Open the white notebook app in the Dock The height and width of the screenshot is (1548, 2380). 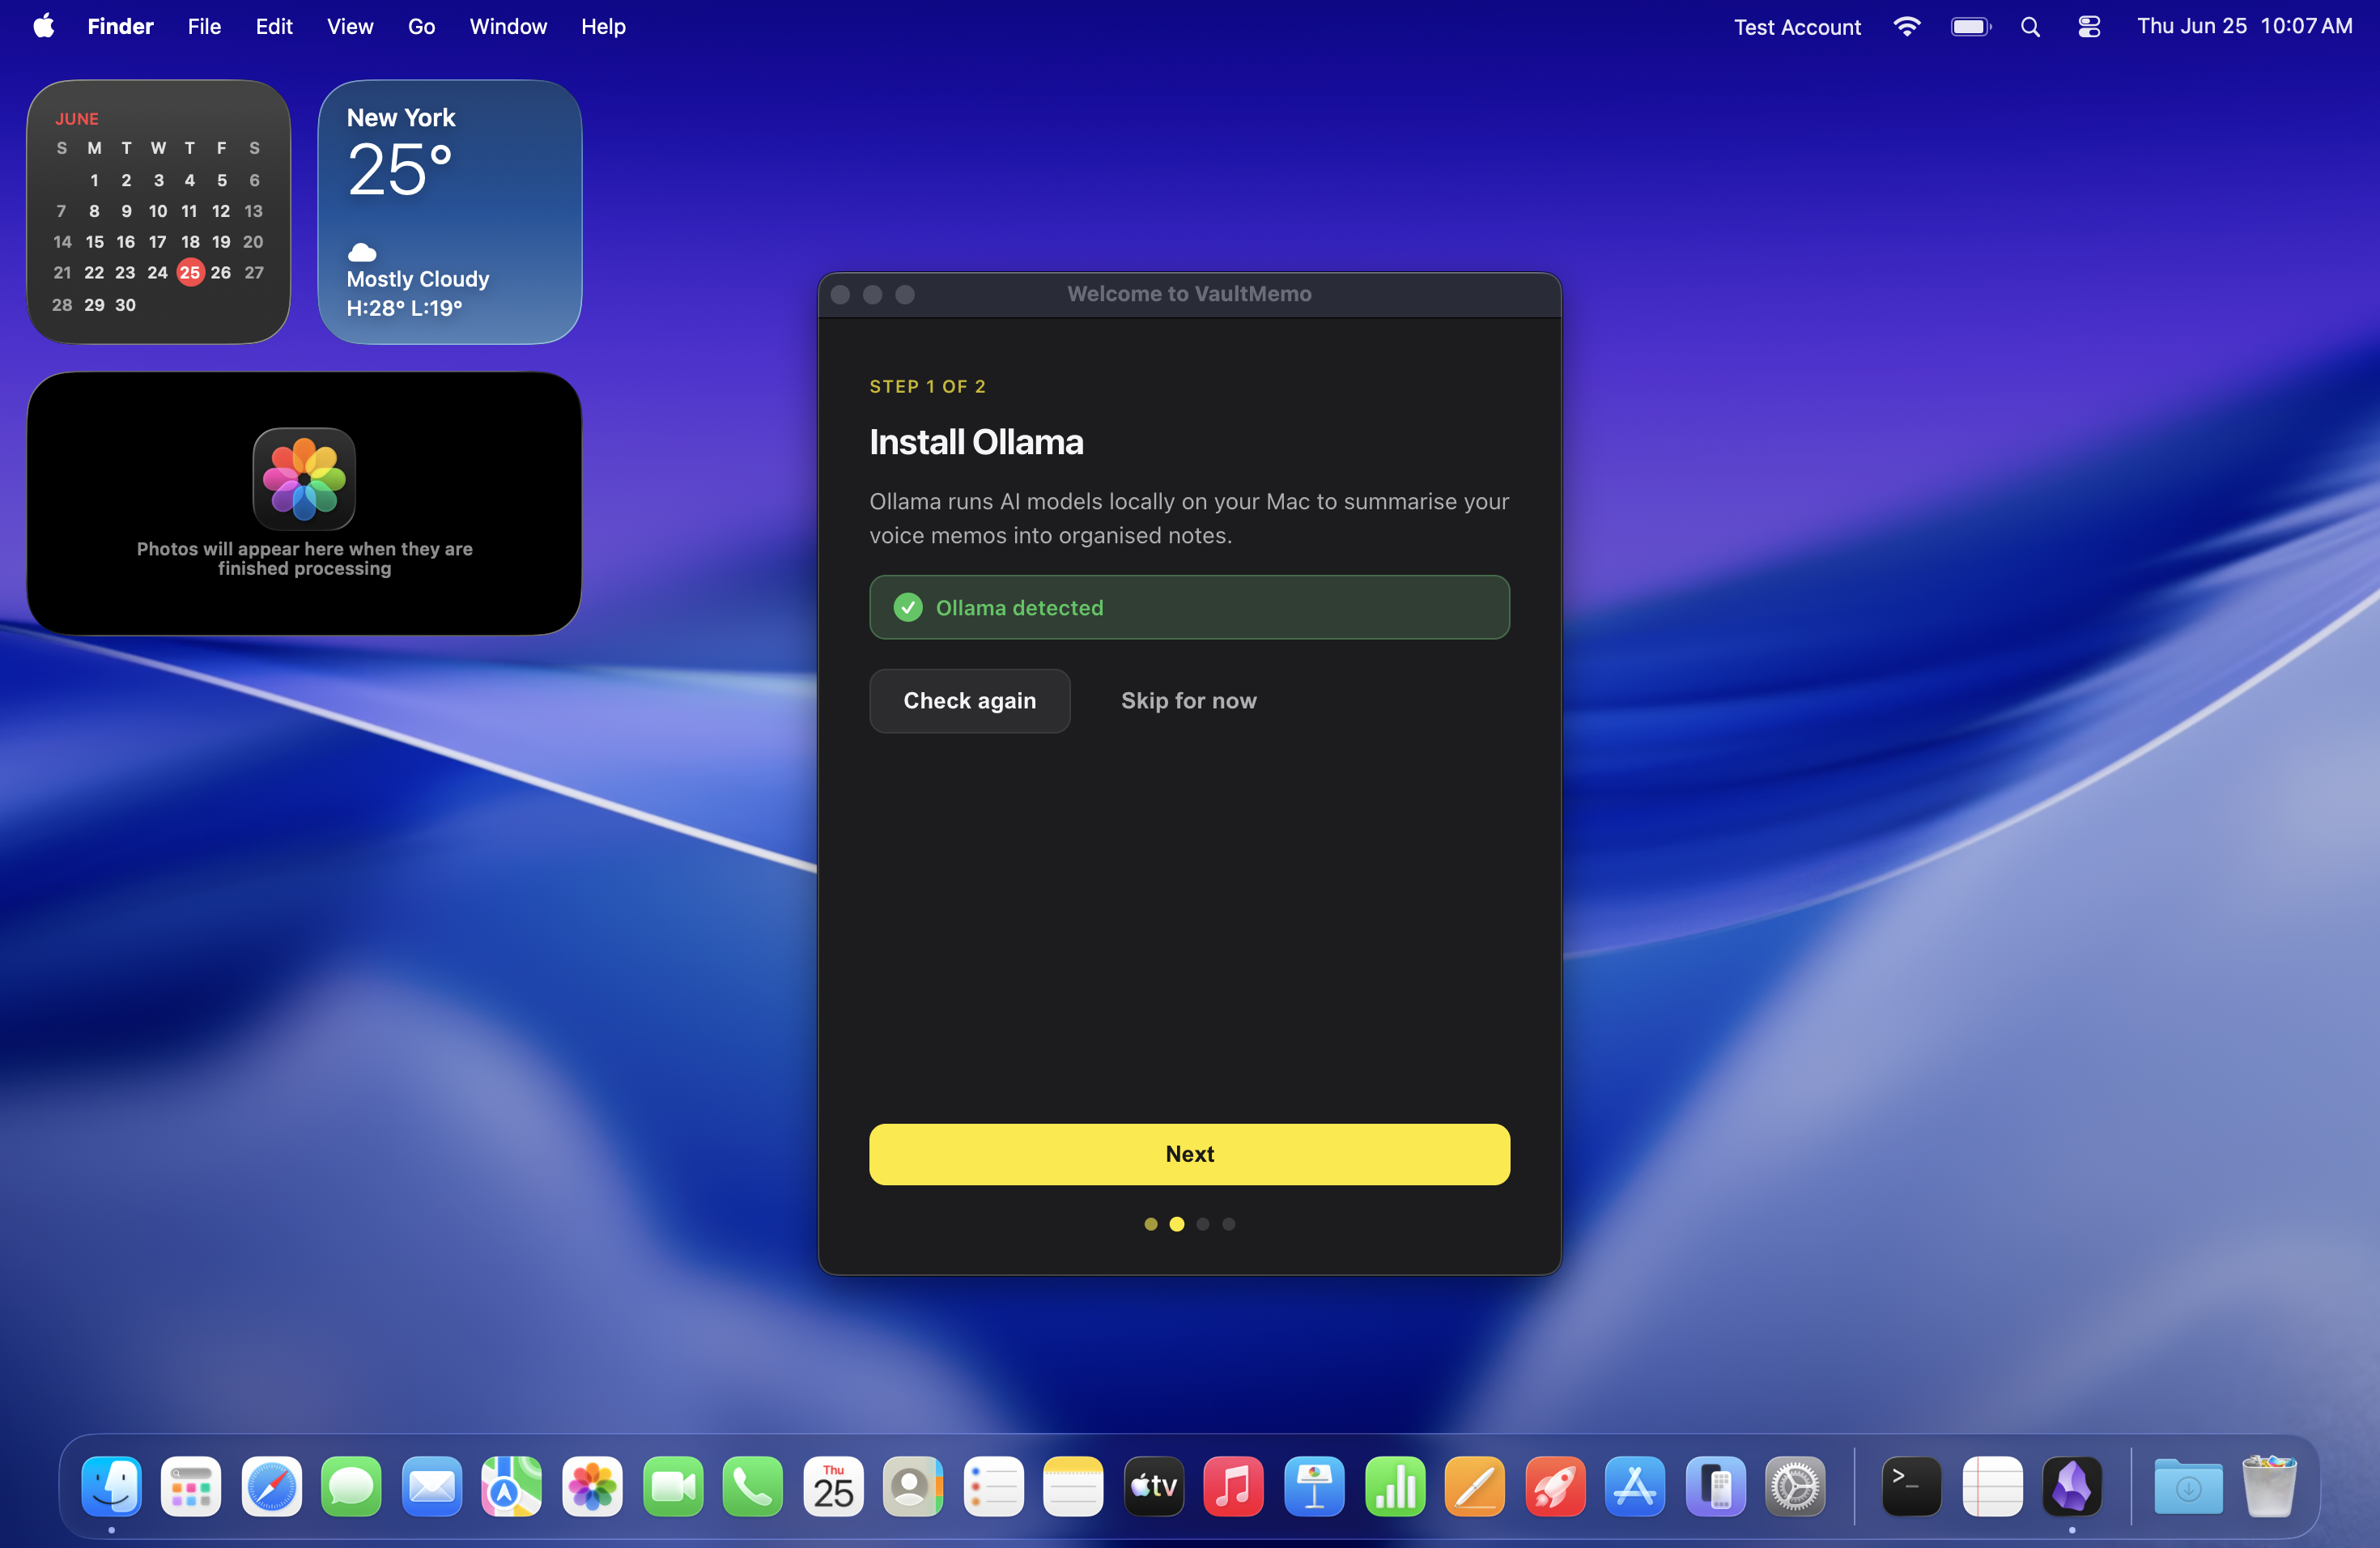pyautogui.click(x=1992, y=1486)
